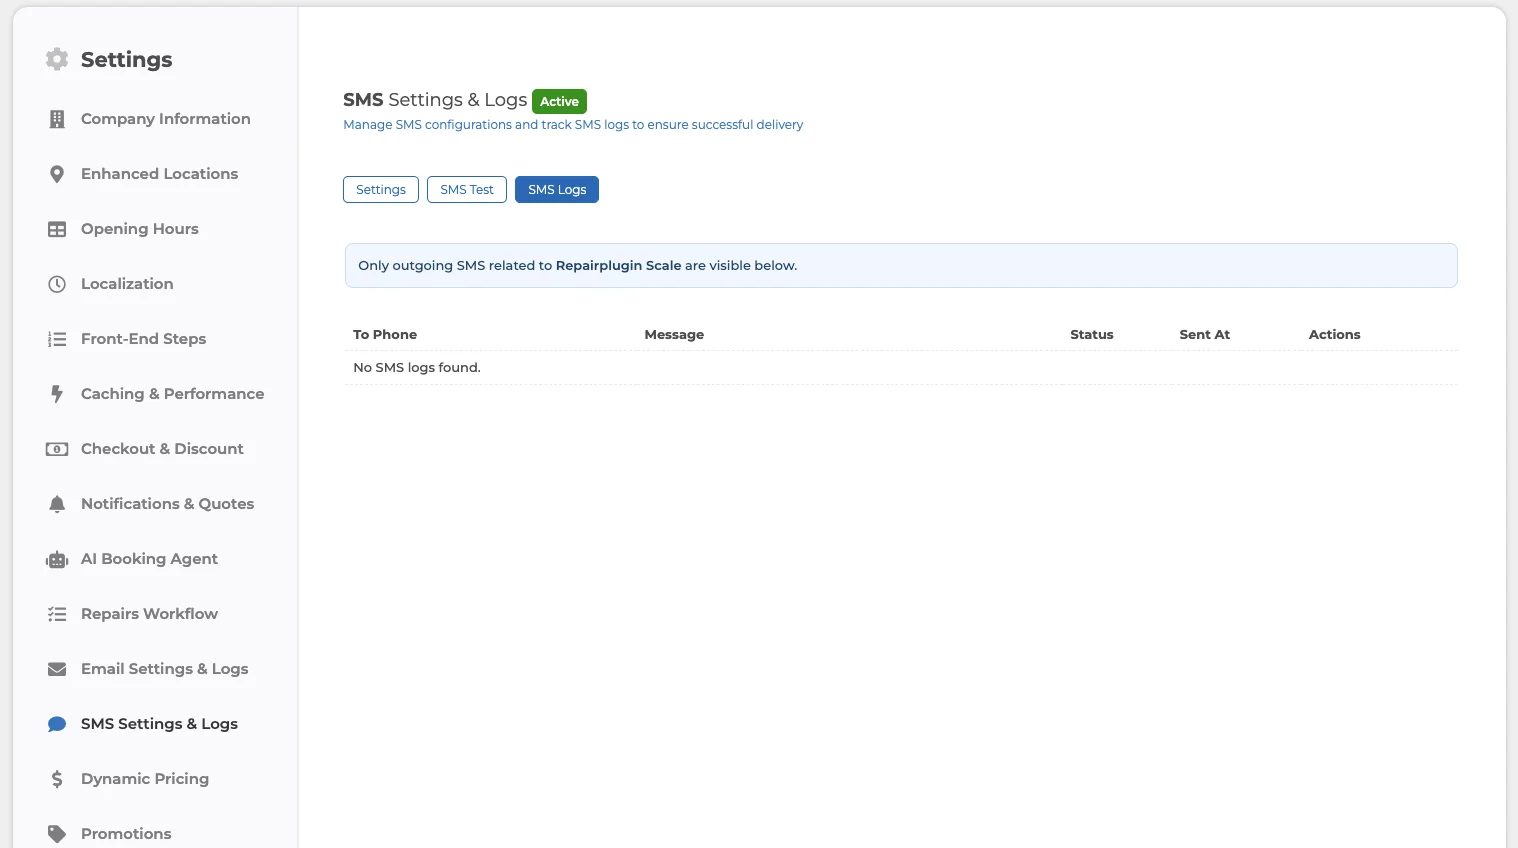1518x848 pixels.
Task: Select the SMS Logs tab
Action: (x=557, y=190)
